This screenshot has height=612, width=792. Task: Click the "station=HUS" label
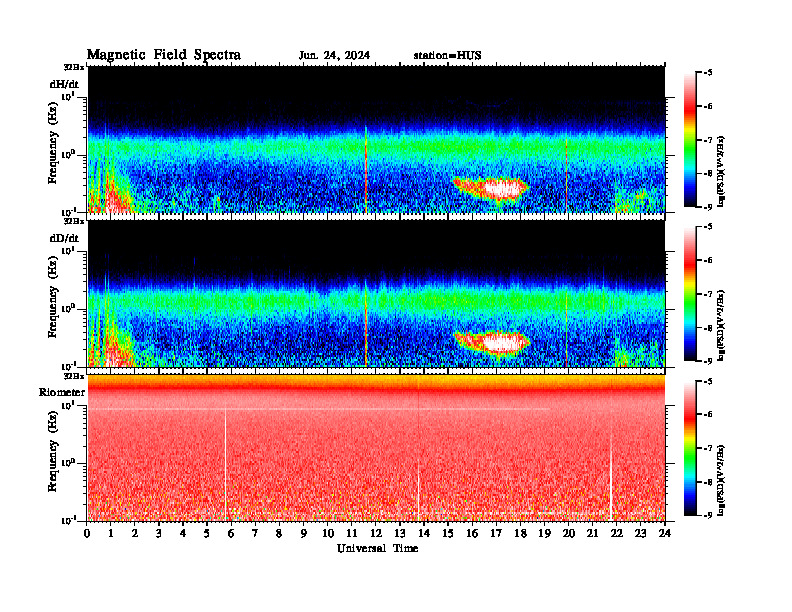tap(448, 55)
